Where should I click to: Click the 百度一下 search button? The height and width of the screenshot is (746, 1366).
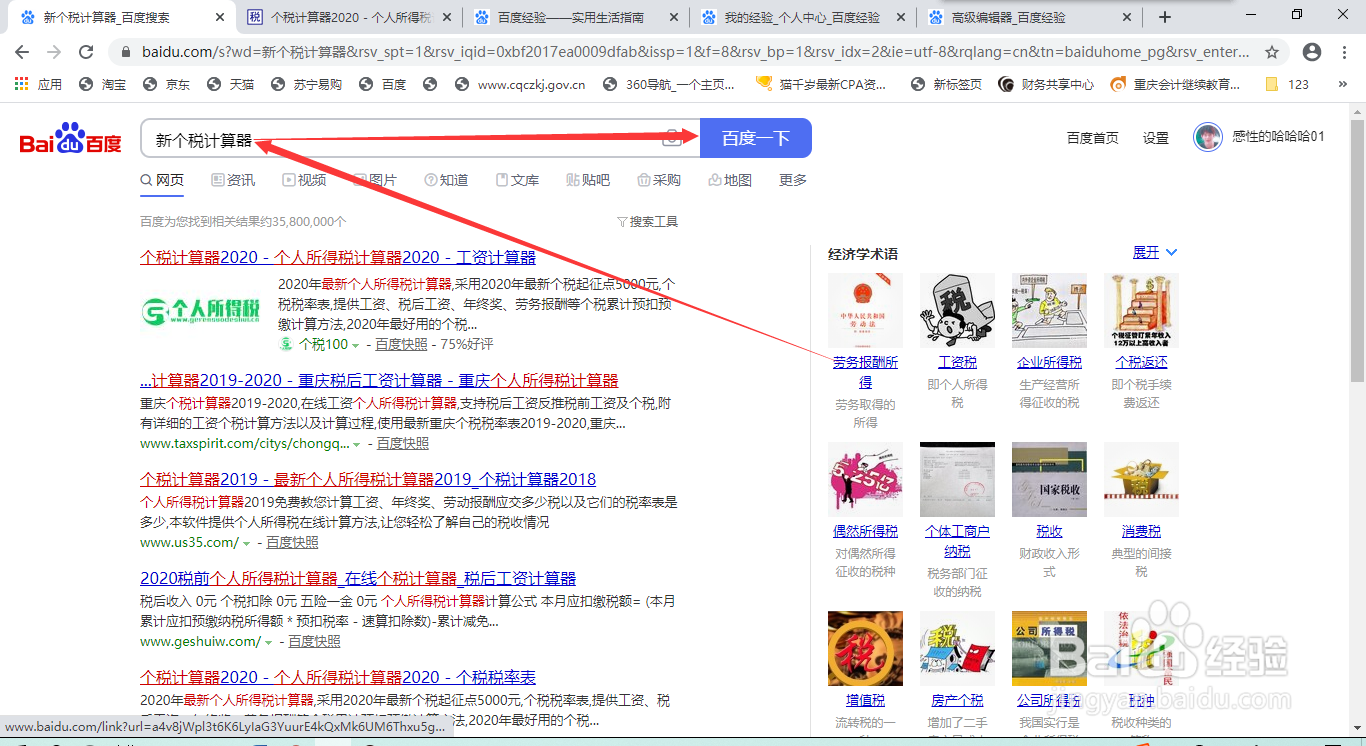tap(756, 138)
